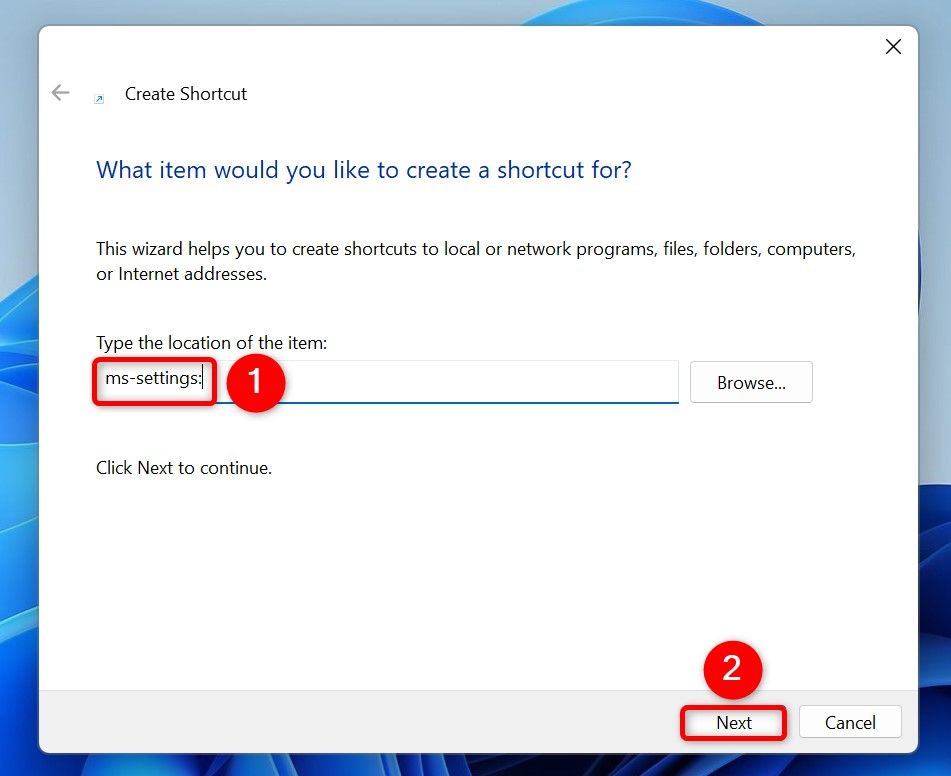Click Next to continue the wizard
Image resolution: width=951 pixels, height=776 pixels.
[733, 722]
